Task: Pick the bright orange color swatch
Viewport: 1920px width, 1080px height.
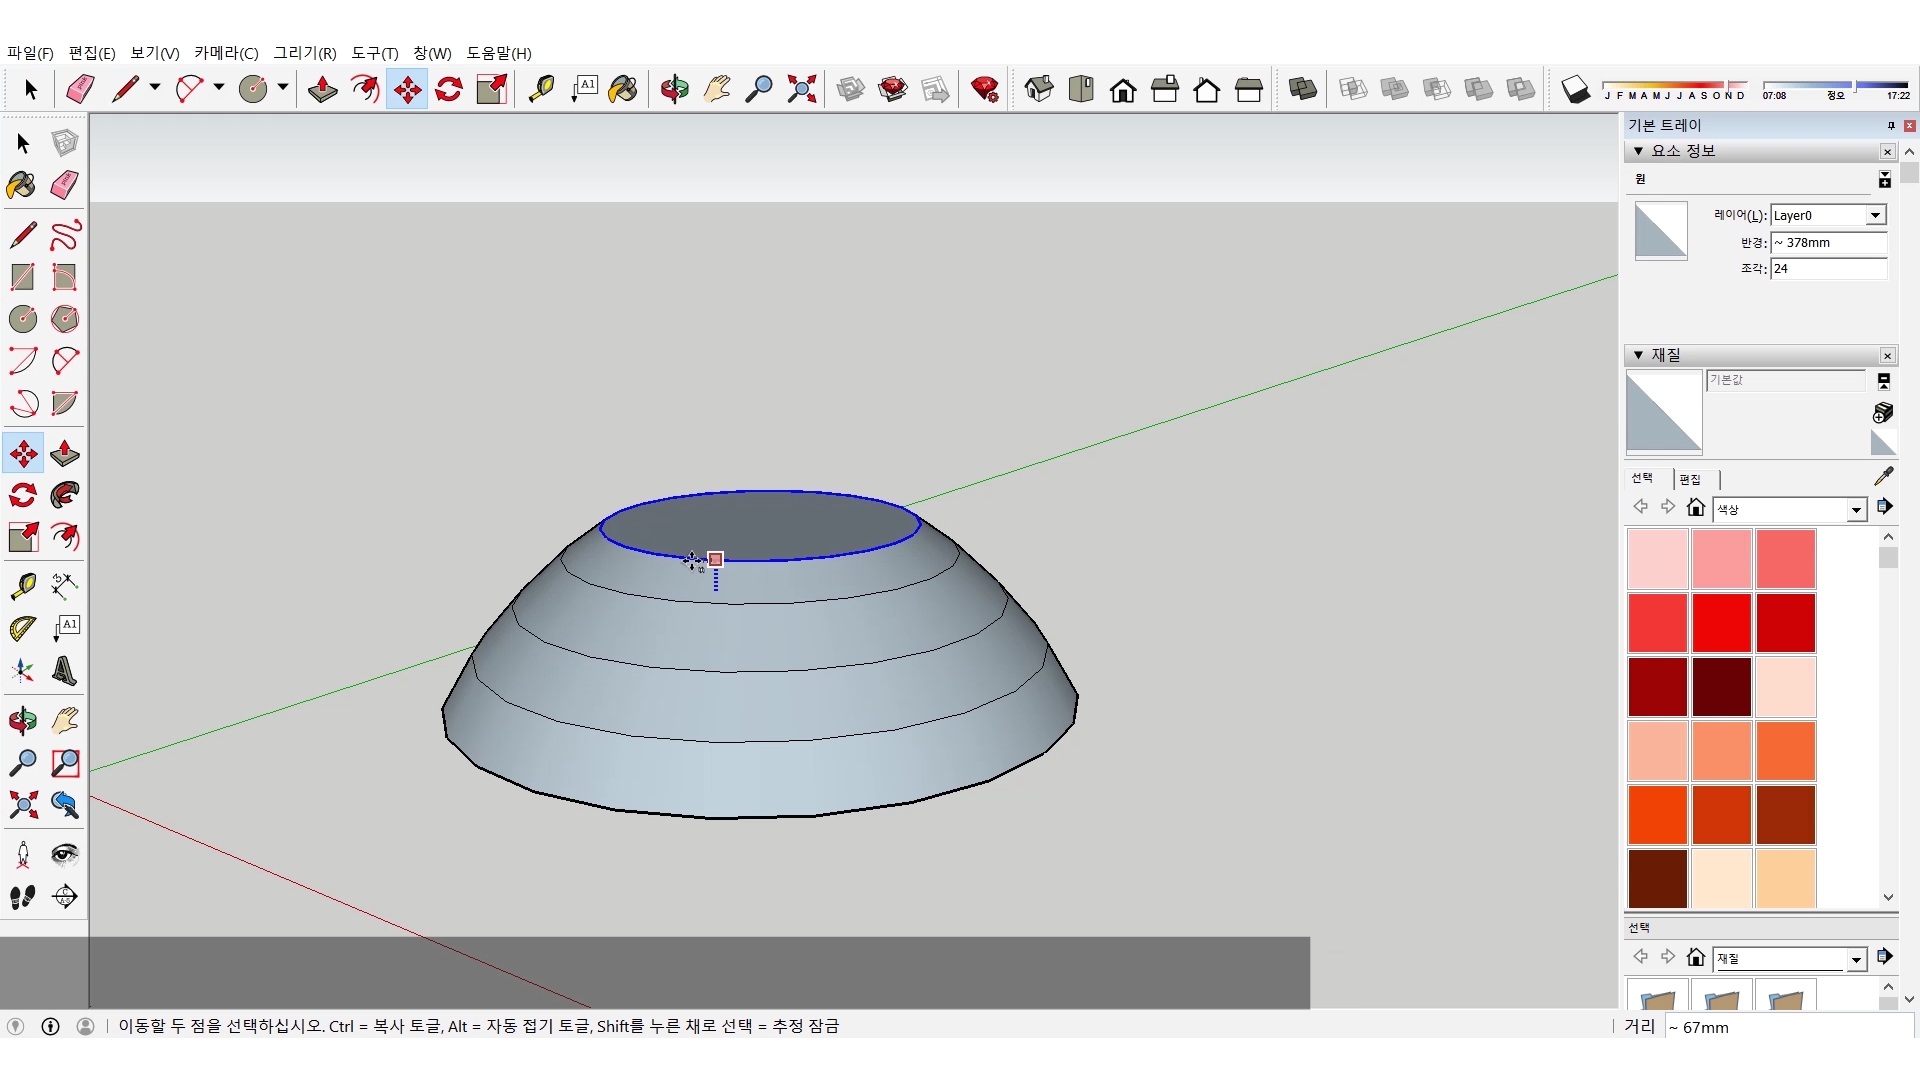Action: [1657, 815]
